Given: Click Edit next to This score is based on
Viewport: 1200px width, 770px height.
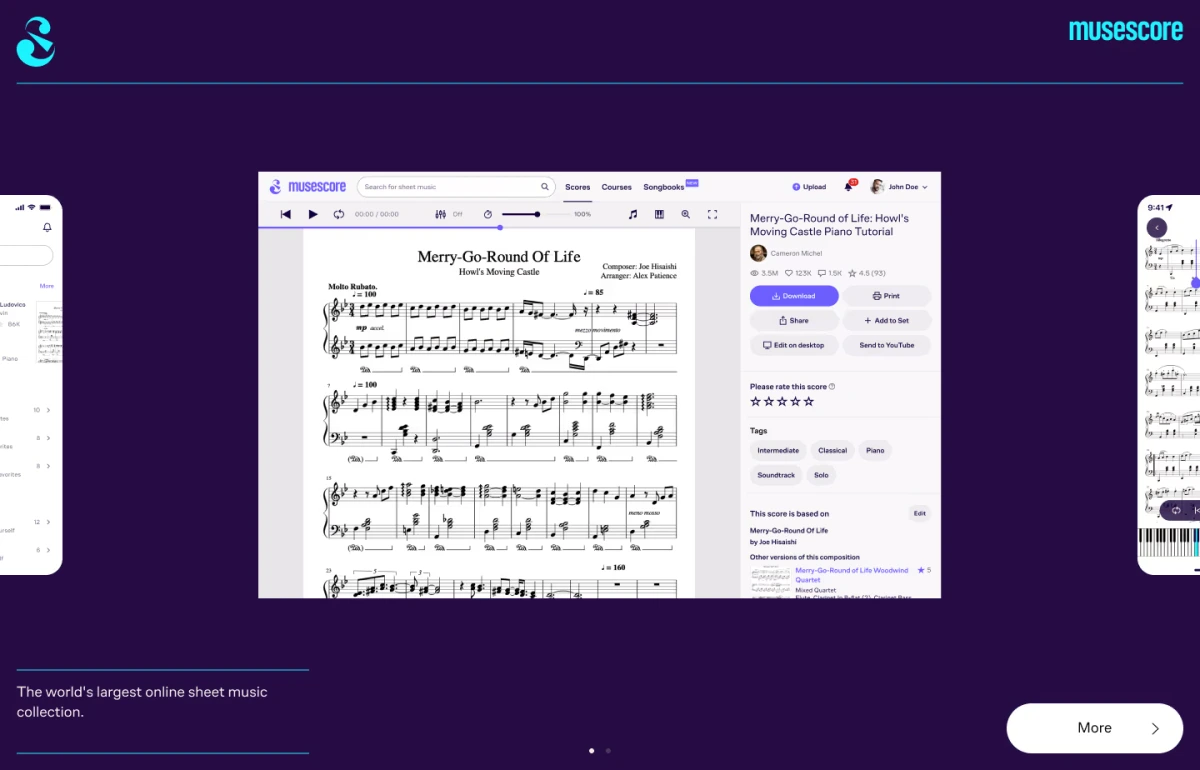Looking at the screenshot, I should (x=920, y=513).
